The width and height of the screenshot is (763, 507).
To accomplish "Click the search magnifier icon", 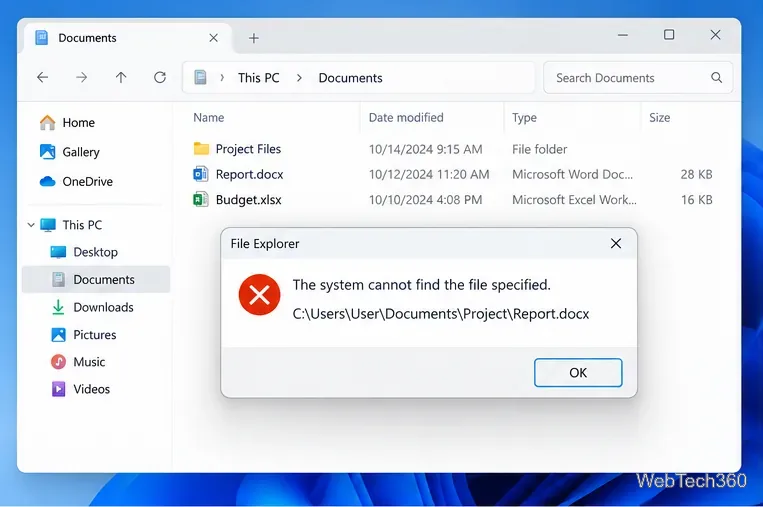I will point(716,77).
